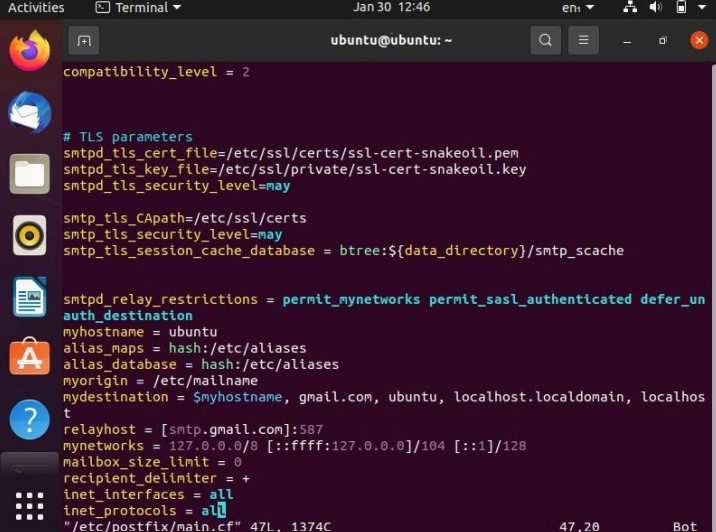Image resolution: width=716 pixels, height=532 pixels.
Task: Open Rhythmbox music player icon
Action: click(x=30, y=235)
